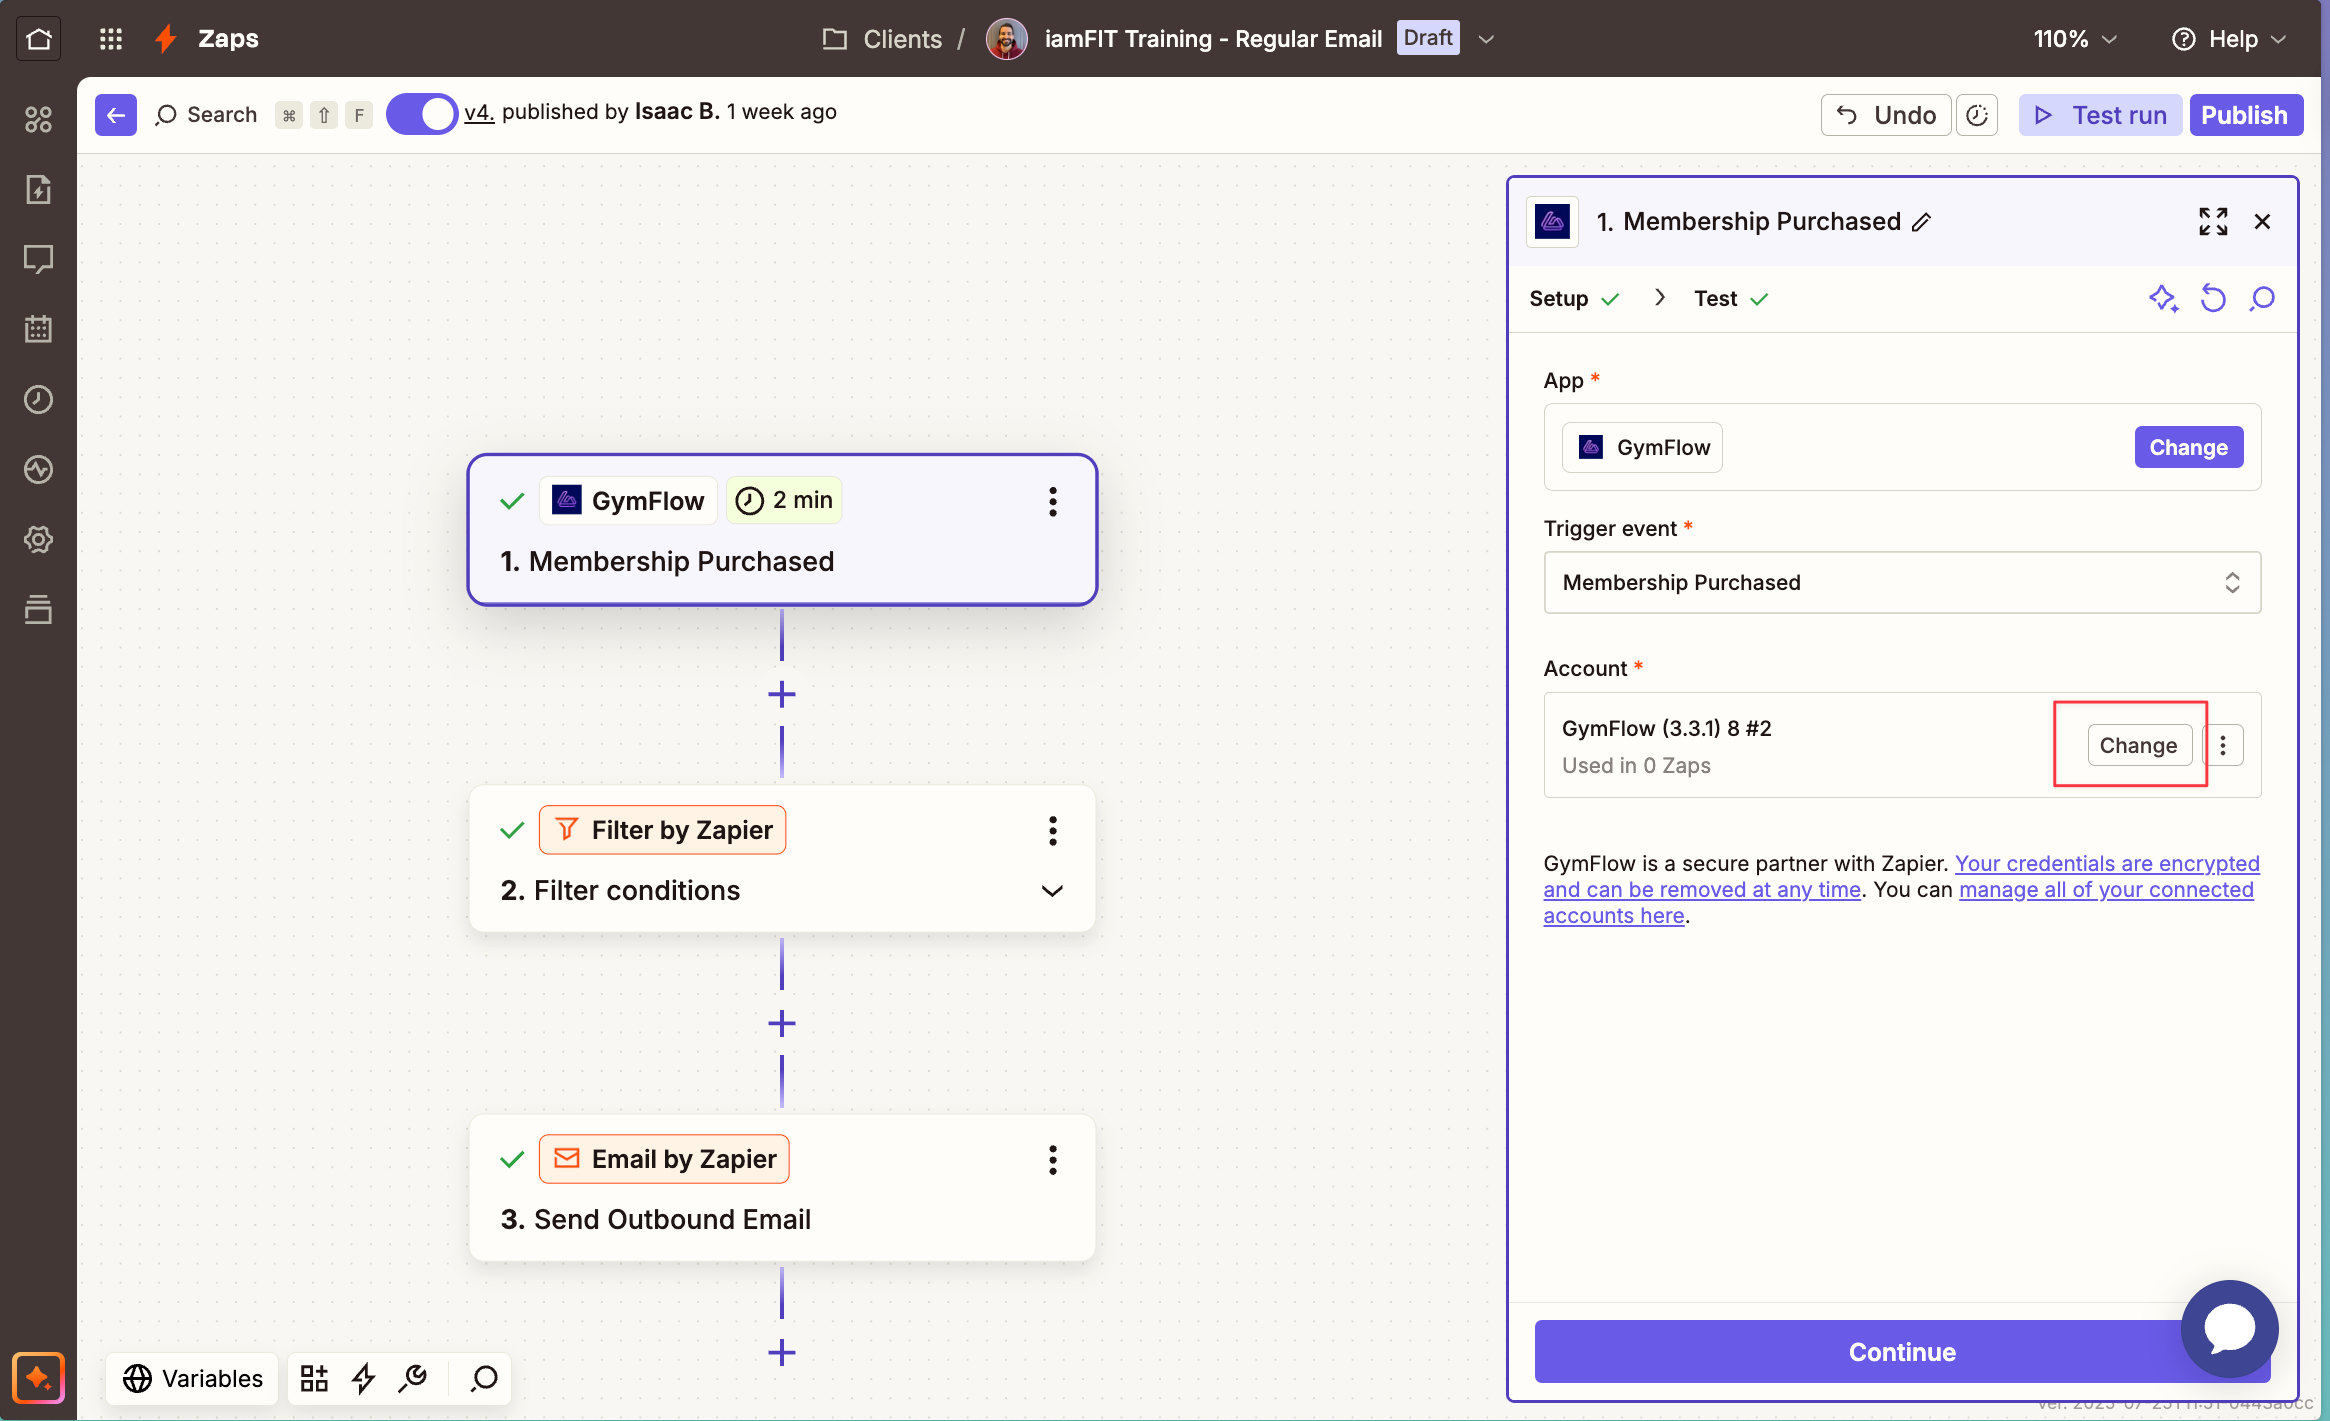Select the Membership Purchased step card
This screenshot has height=1421, width=2330.
coord(782,530)
